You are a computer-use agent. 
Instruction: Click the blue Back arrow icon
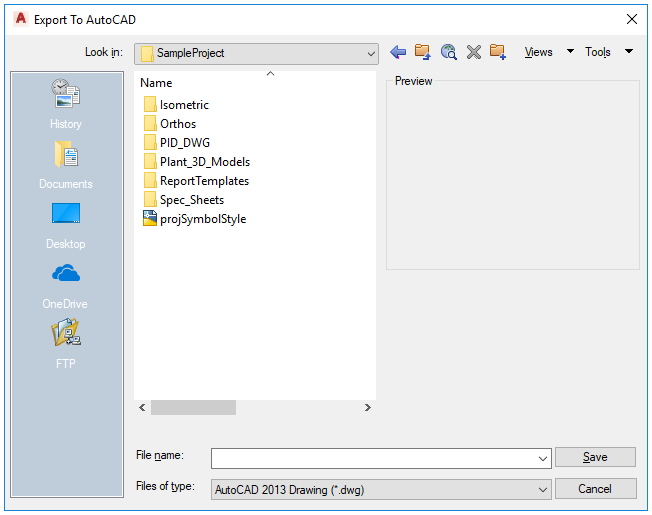tap(398, 52)
